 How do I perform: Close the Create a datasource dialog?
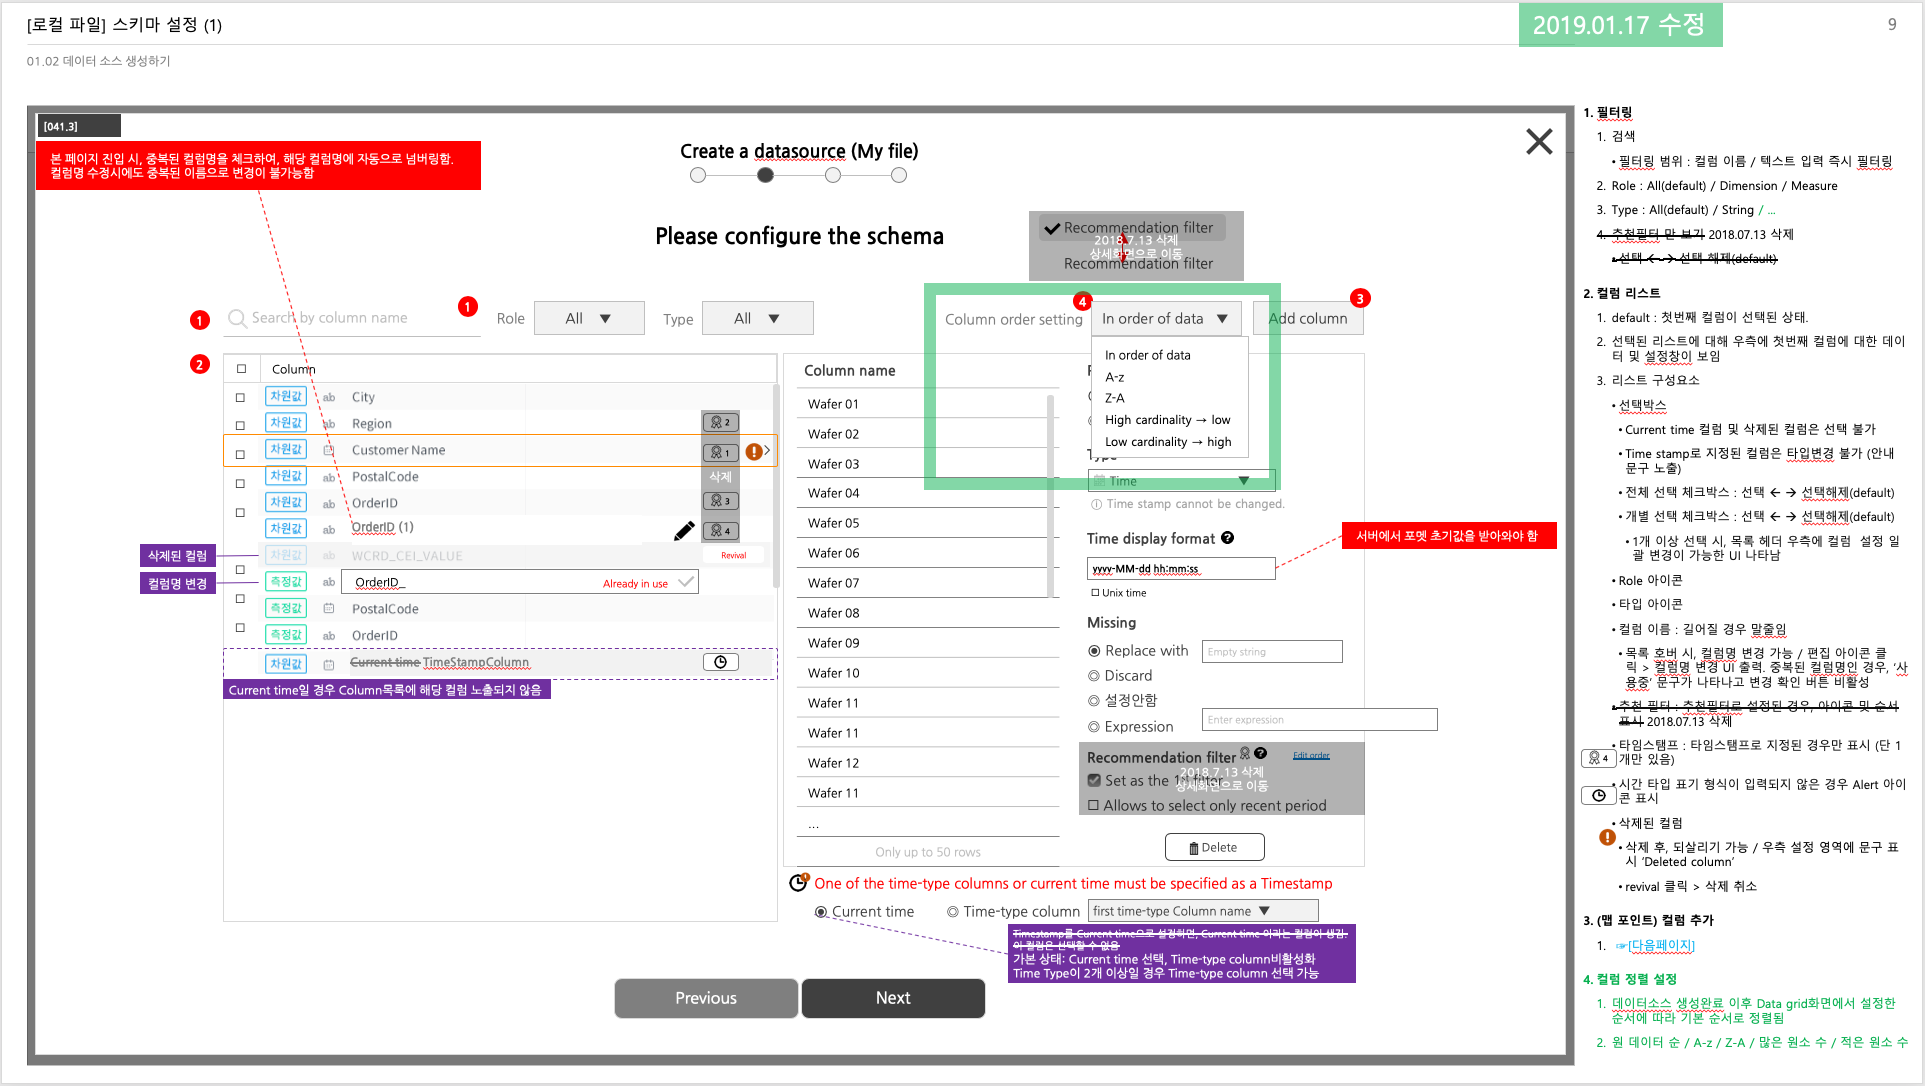pyautogui.click(x=1539, y=141)
